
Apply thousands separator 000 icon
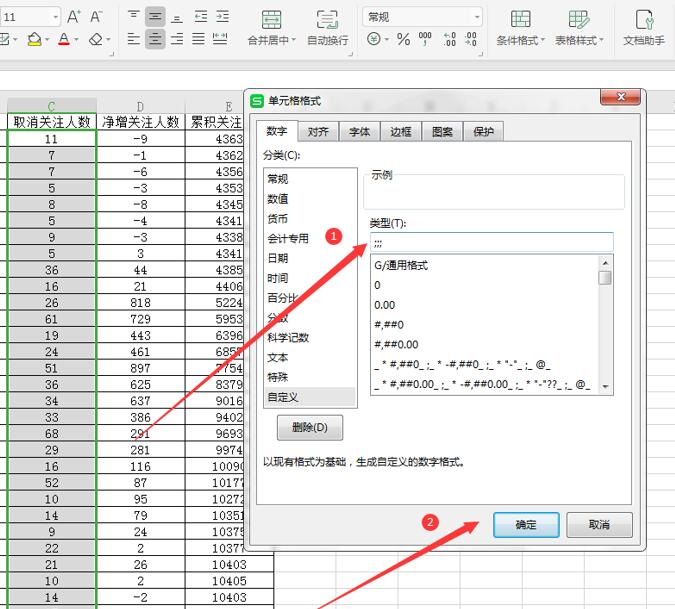[425, 39]
